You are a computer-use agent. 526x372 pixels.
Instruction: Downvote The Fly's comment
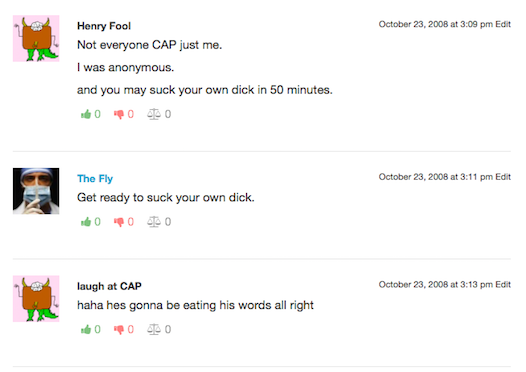[x=119, y=222]
